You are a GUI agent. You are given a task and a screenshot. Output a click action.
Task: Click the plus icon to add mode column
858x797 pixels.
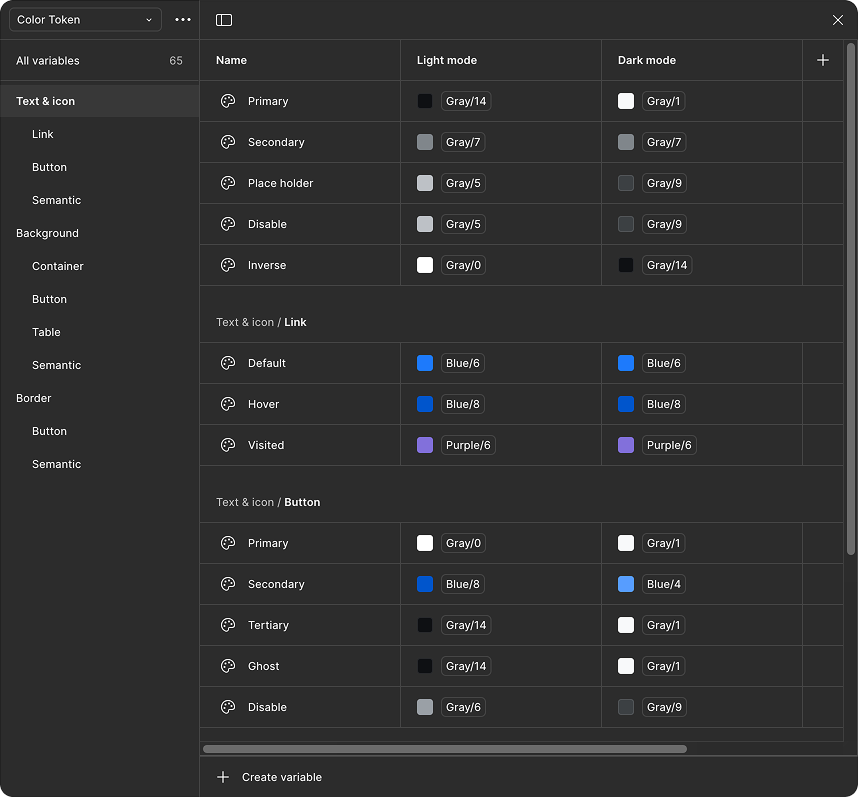point(822,60)
